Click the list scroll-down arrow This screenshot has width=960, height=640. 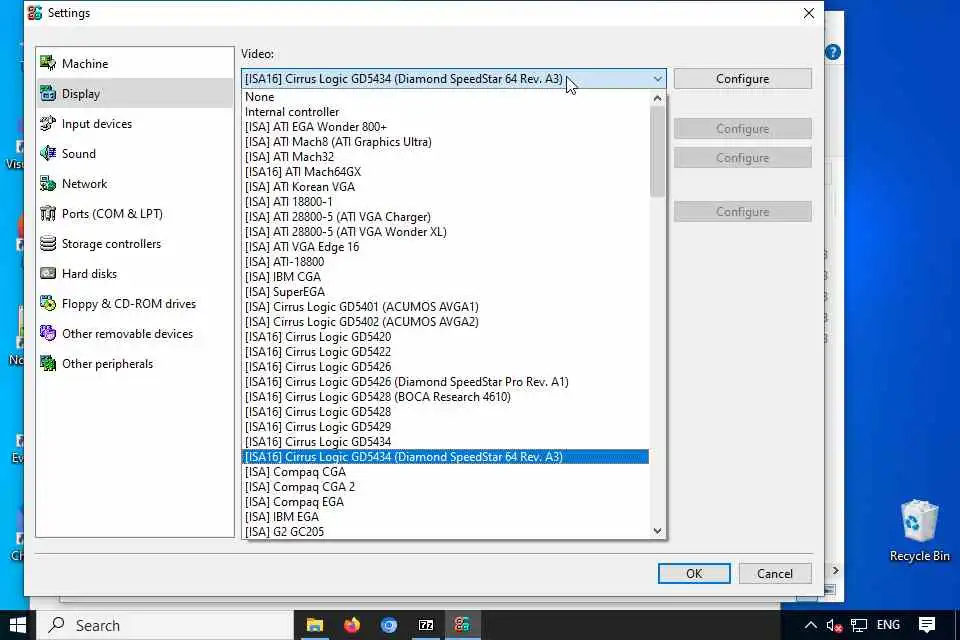[x=657, y=531]
